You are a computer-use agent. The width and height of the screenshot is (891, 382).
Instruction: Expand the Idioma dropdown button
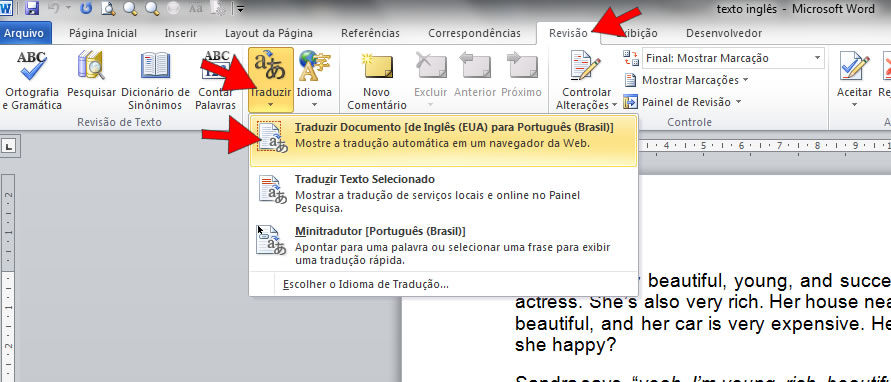pyautogui.click(x=314, y=105)
